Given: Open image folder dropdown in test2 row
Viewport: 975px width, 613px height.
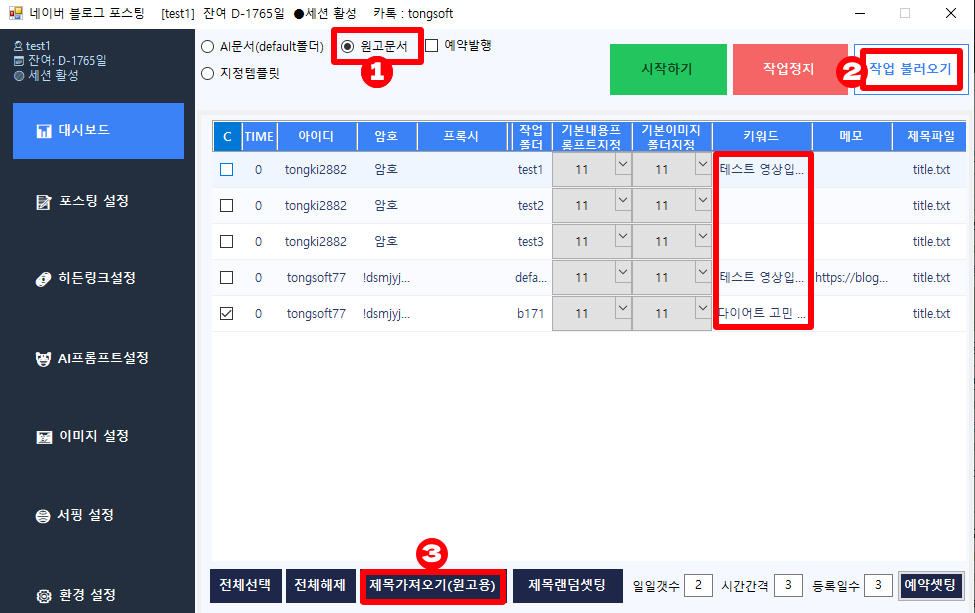Looking at the screenshot, I should pos(702,201).
